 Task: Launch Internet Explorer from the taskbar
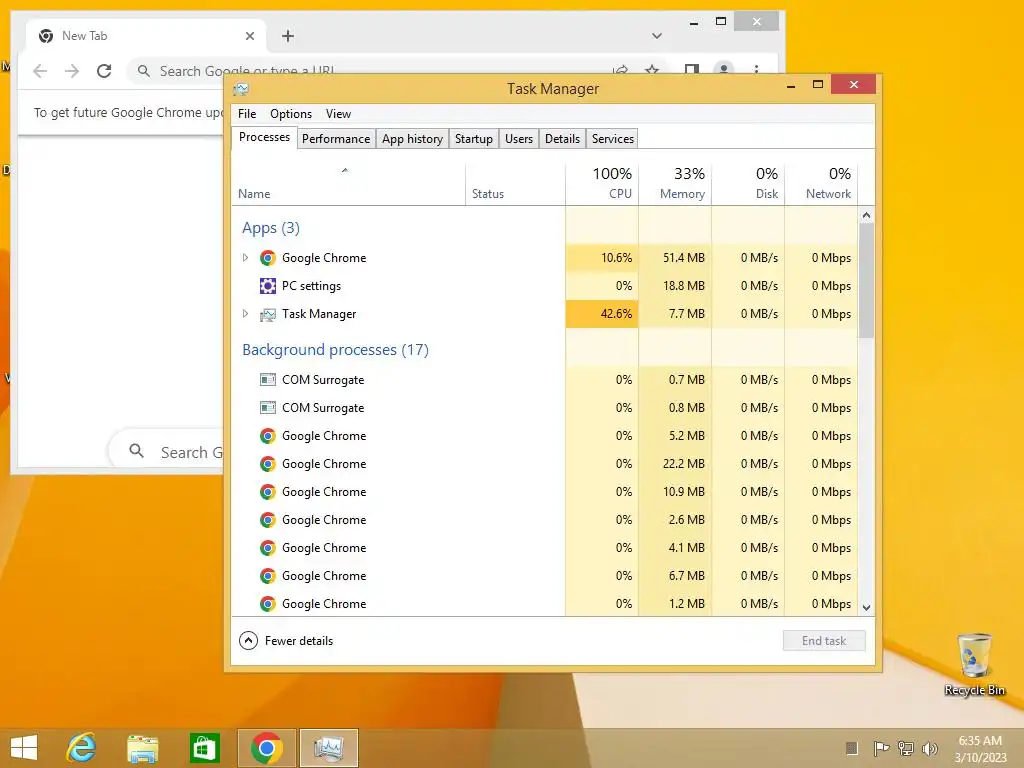pos(82,748)
